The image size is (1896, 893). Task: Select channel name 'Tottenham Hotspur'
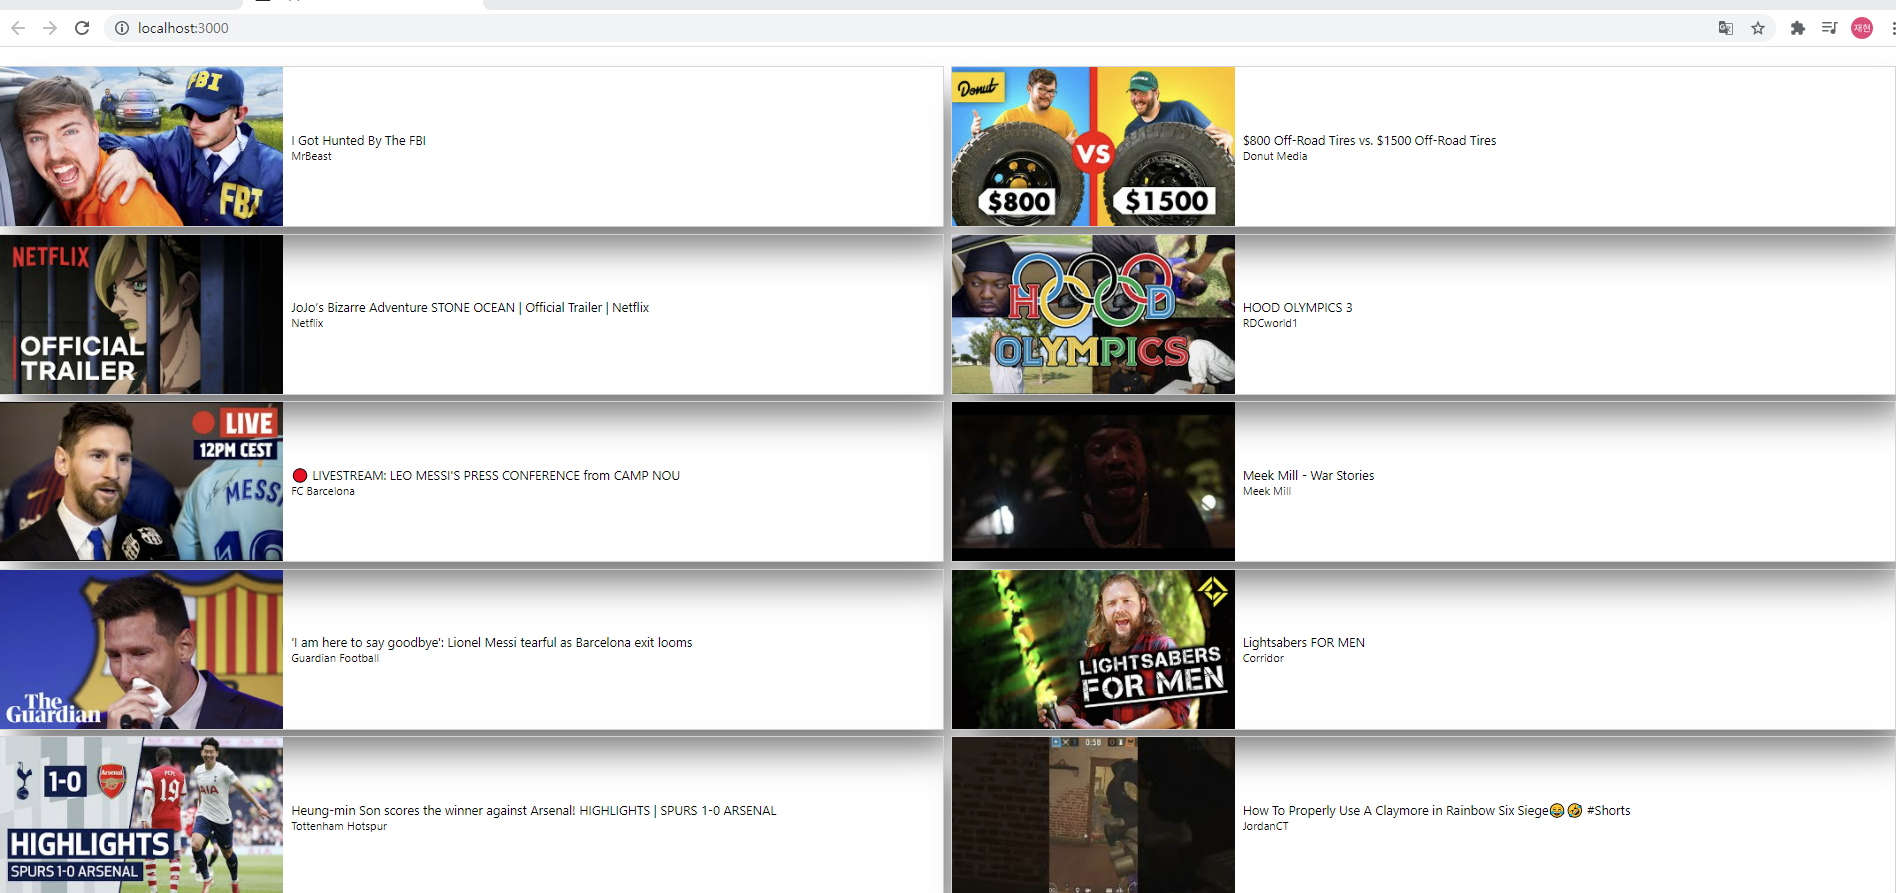click(339, 826)
